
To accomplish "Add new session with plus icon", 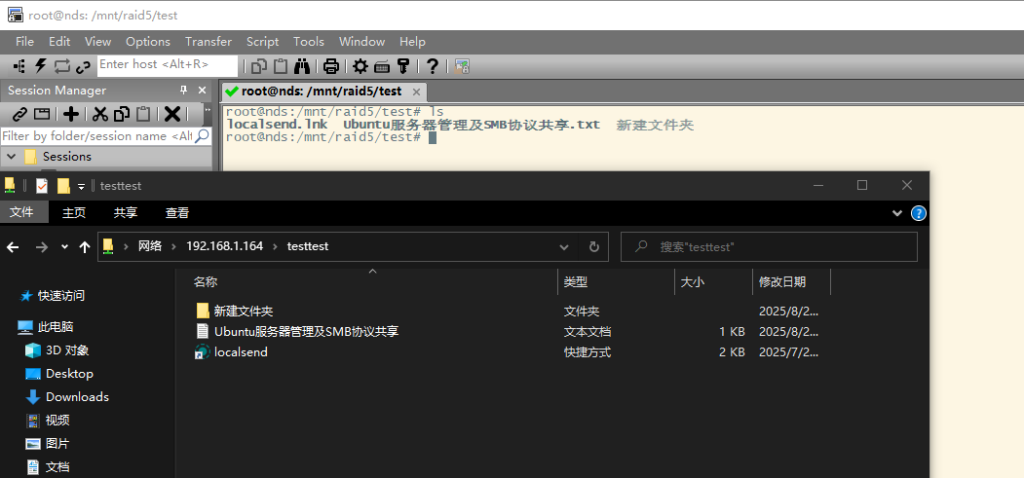I will (x=70, y=114).
